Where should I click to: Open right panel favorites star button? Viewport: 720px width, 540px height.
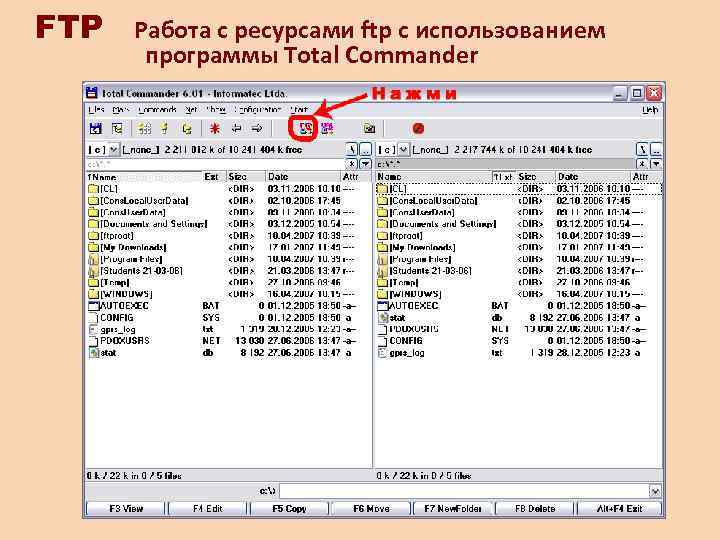click(x=642, y=164)
